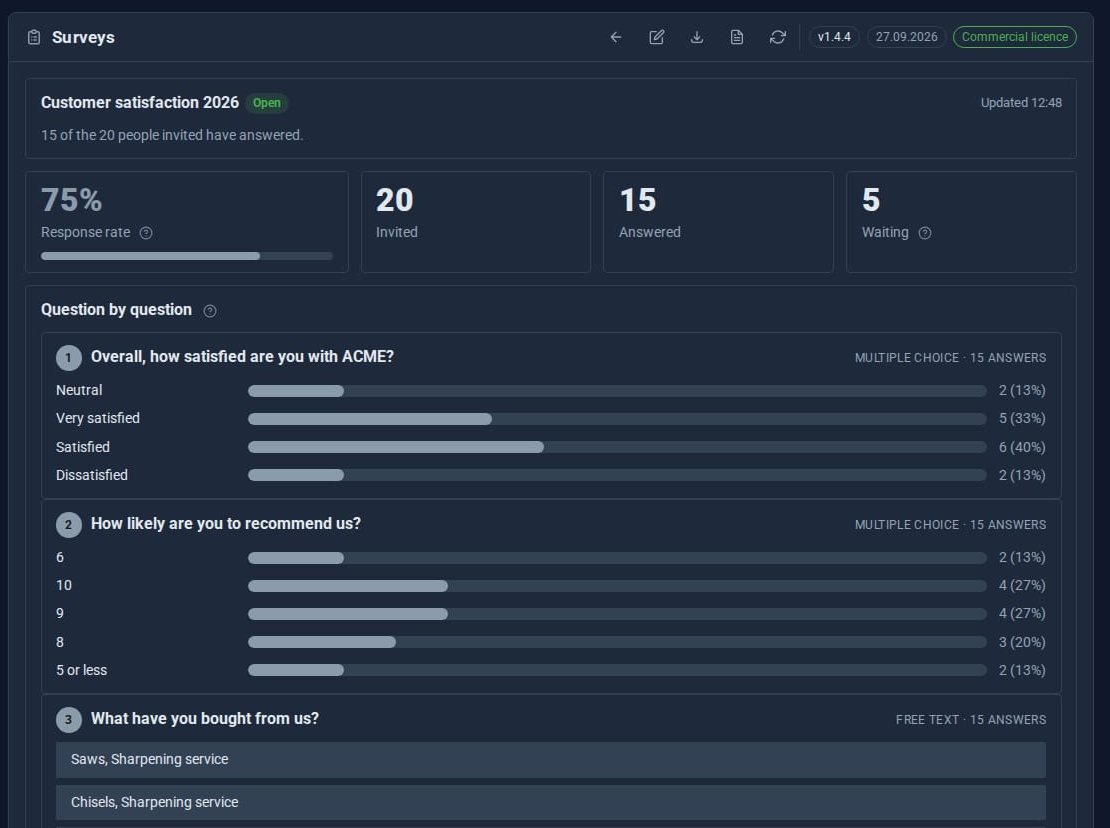
Task: Select the Saws, Sharpening service answer
Action: click(551, 759)
